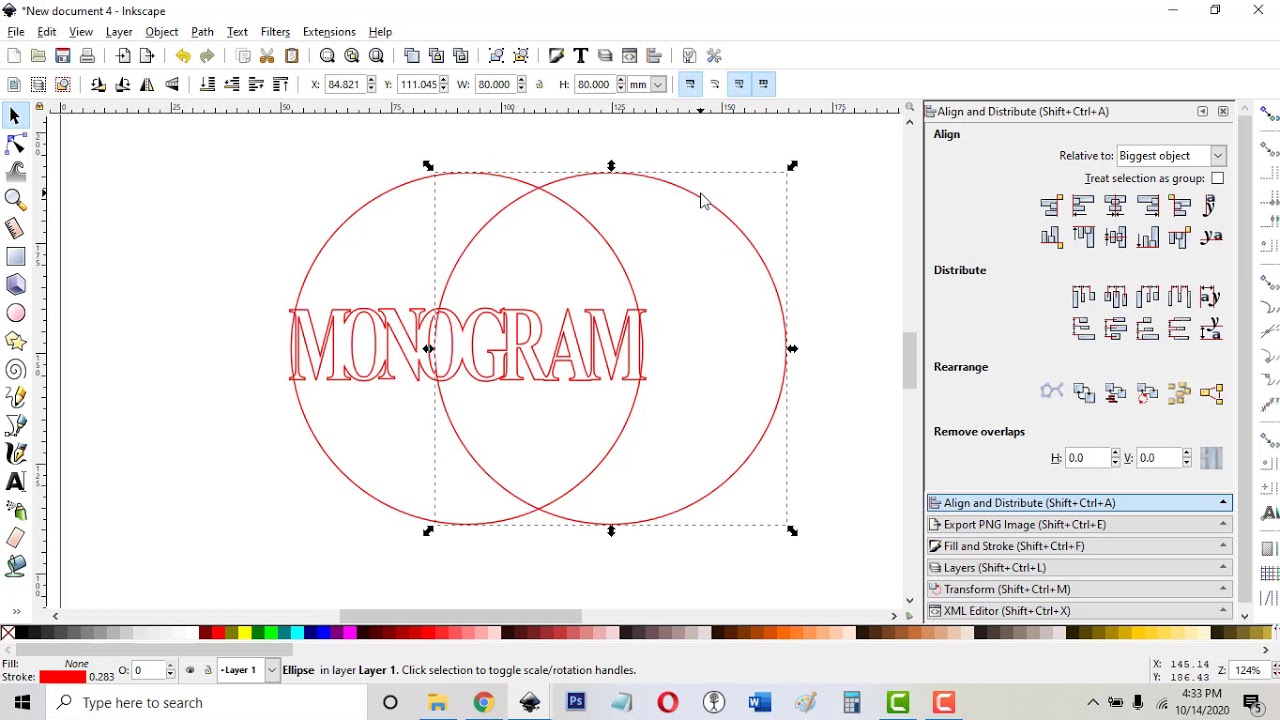Screen dimensions: 1280x720
Task: Pick the yellow palette swatch
Action: tap(244, 632)
